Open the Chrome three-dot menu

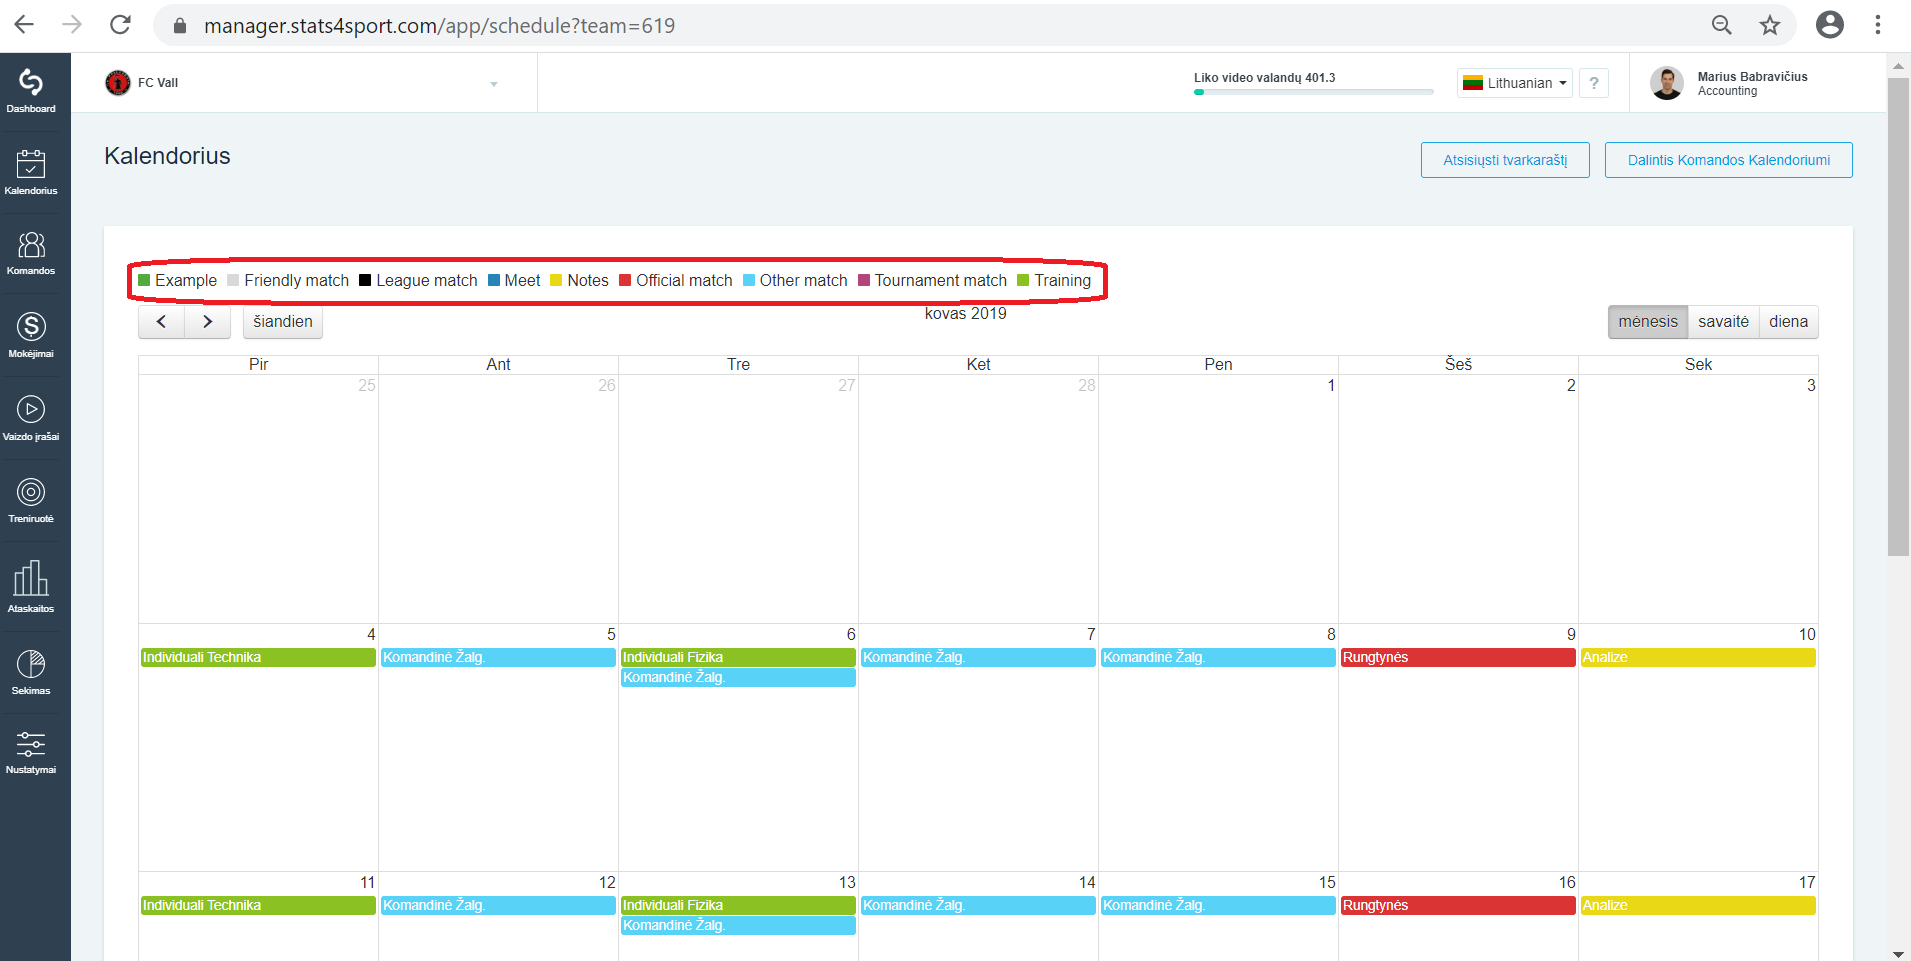[x=1878, y=25]
